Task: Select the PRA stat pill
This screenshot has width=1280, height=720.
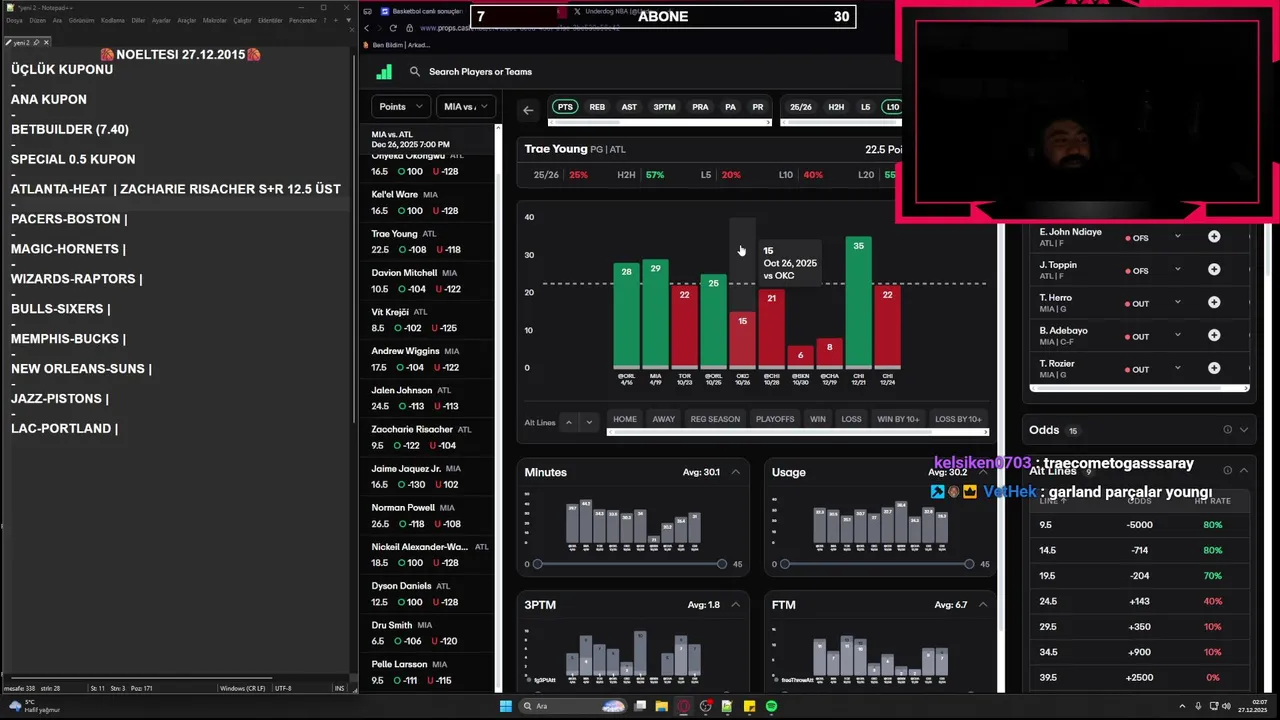Action: (x=700, y=107)
